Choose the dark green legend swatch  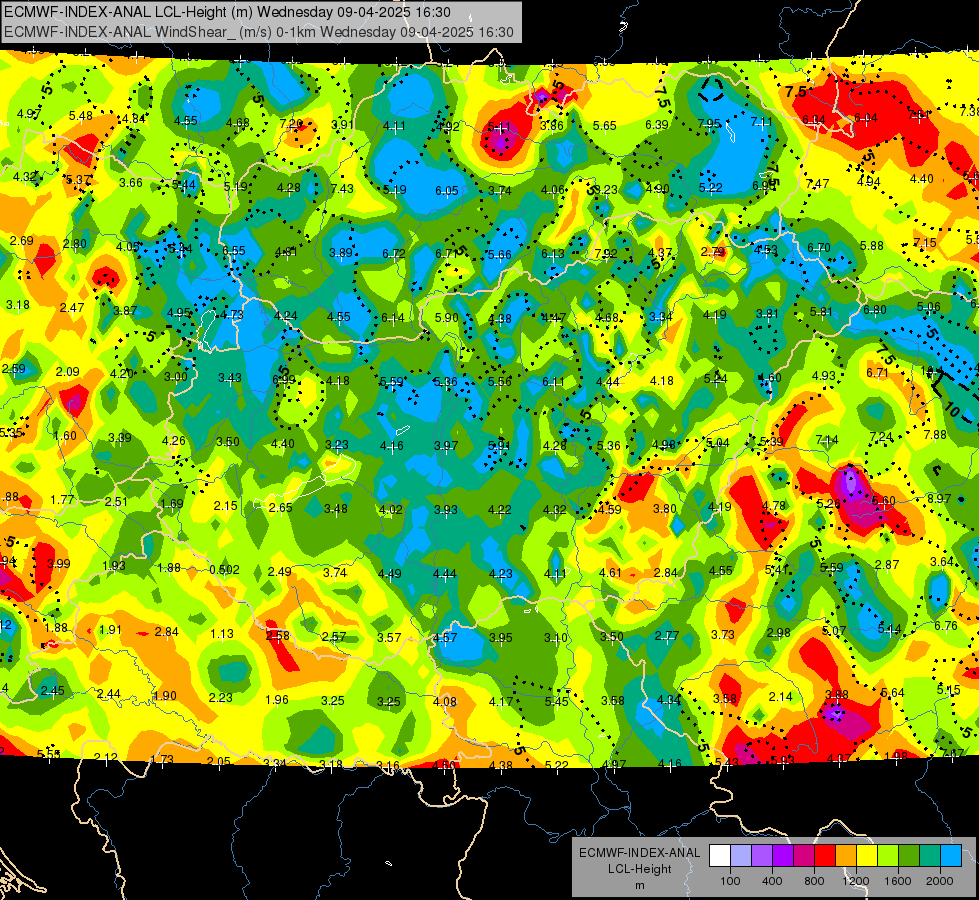(x=909, y=856)
